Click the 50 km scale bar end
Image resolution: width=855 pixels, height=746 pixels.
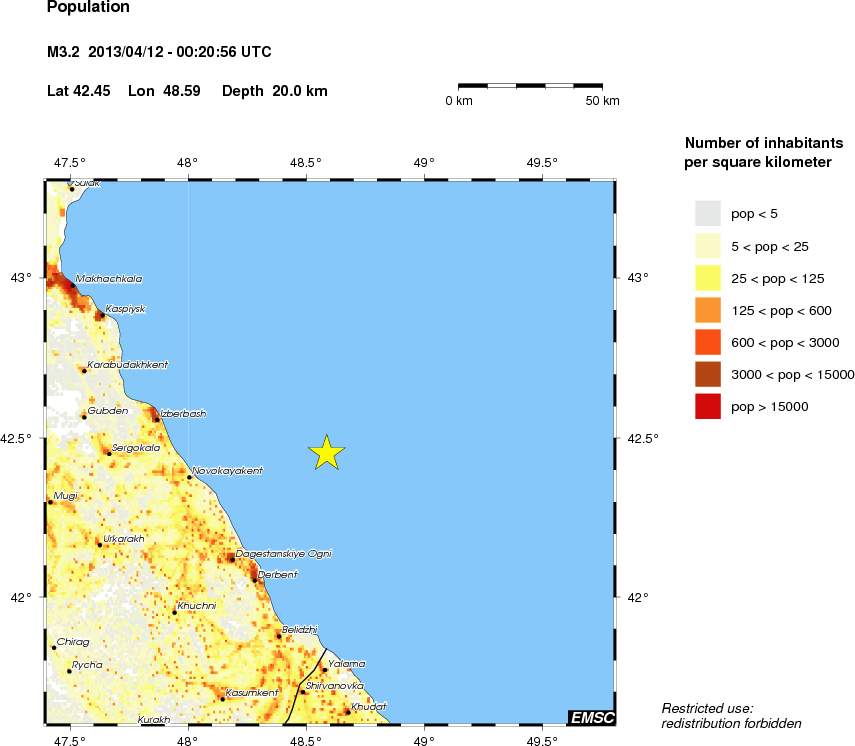(602, 86)
